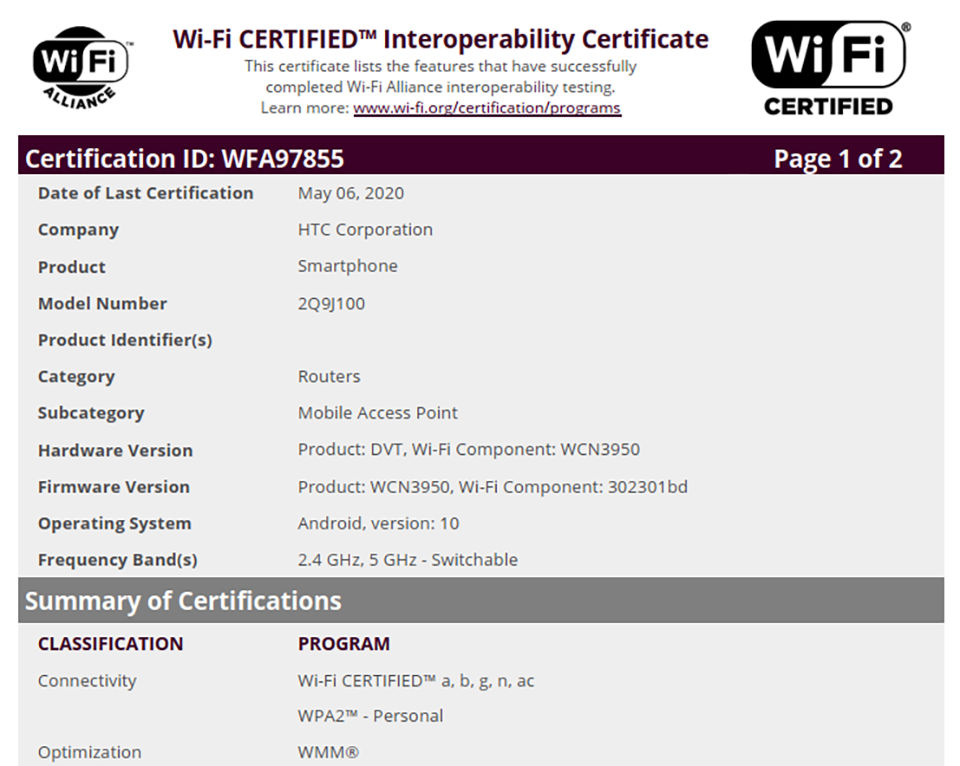Click the Product Identifier(s) label
The width and height of the screenshot is (960, 766).
[x=125, y=340]
